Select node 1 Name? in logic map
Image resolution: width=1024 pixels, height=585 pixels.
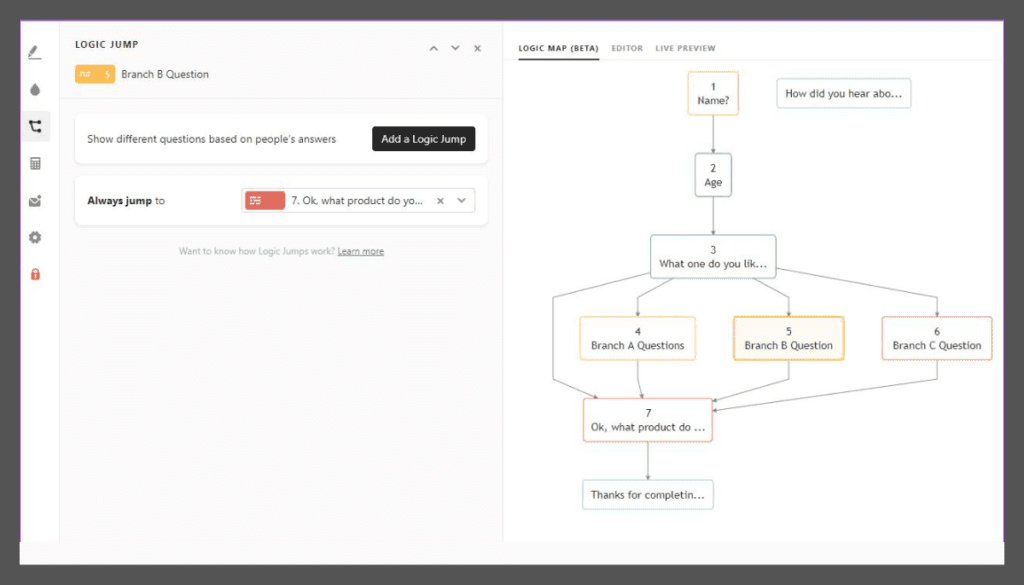[x=712, y=93]
